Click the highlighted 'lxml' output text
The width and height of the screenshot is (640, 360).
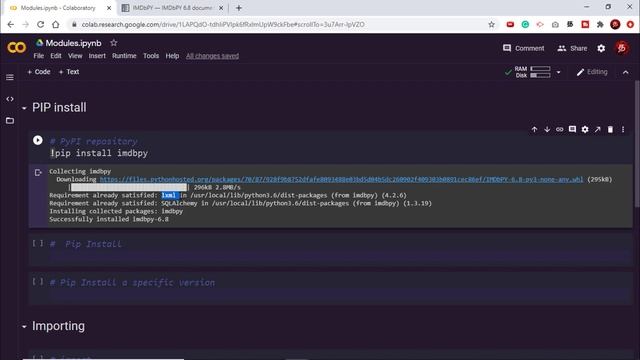coord(170,196)
